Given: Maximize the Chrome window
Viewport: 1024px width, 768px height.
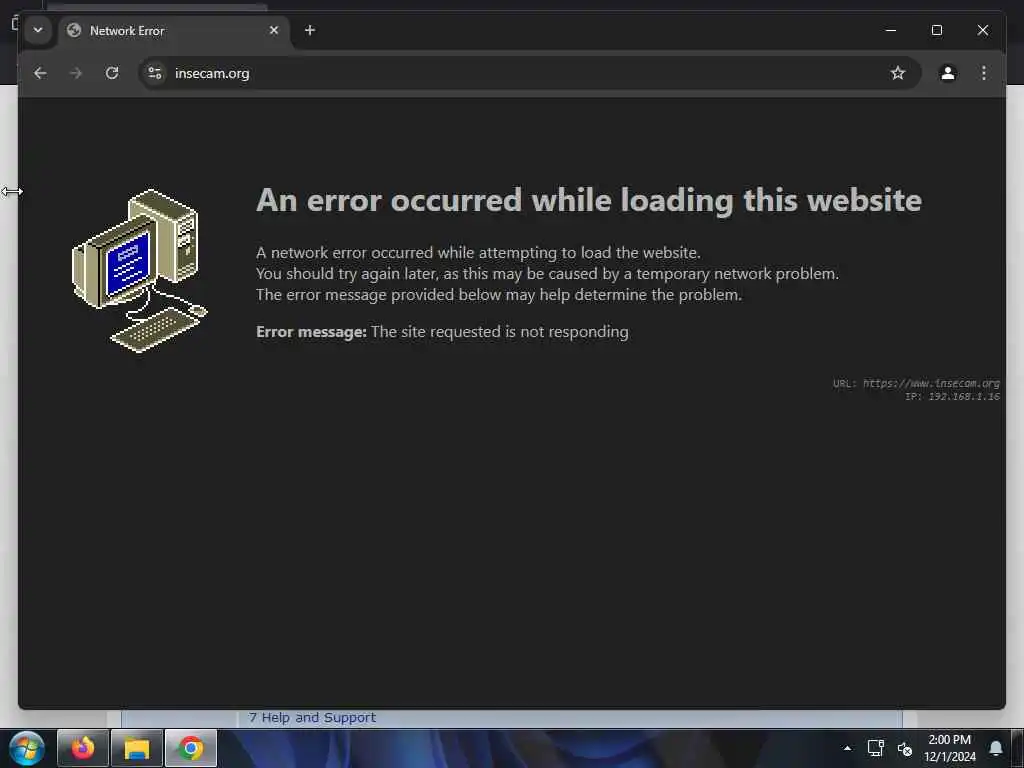Looking at the screenshot, I should pos(936,30).
